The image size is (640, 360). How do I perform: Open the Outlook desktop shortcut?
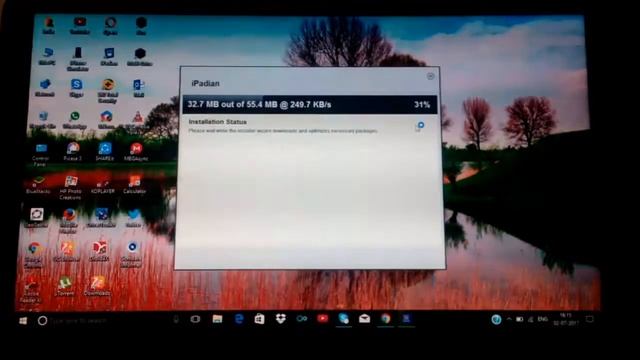click(138, 88)
